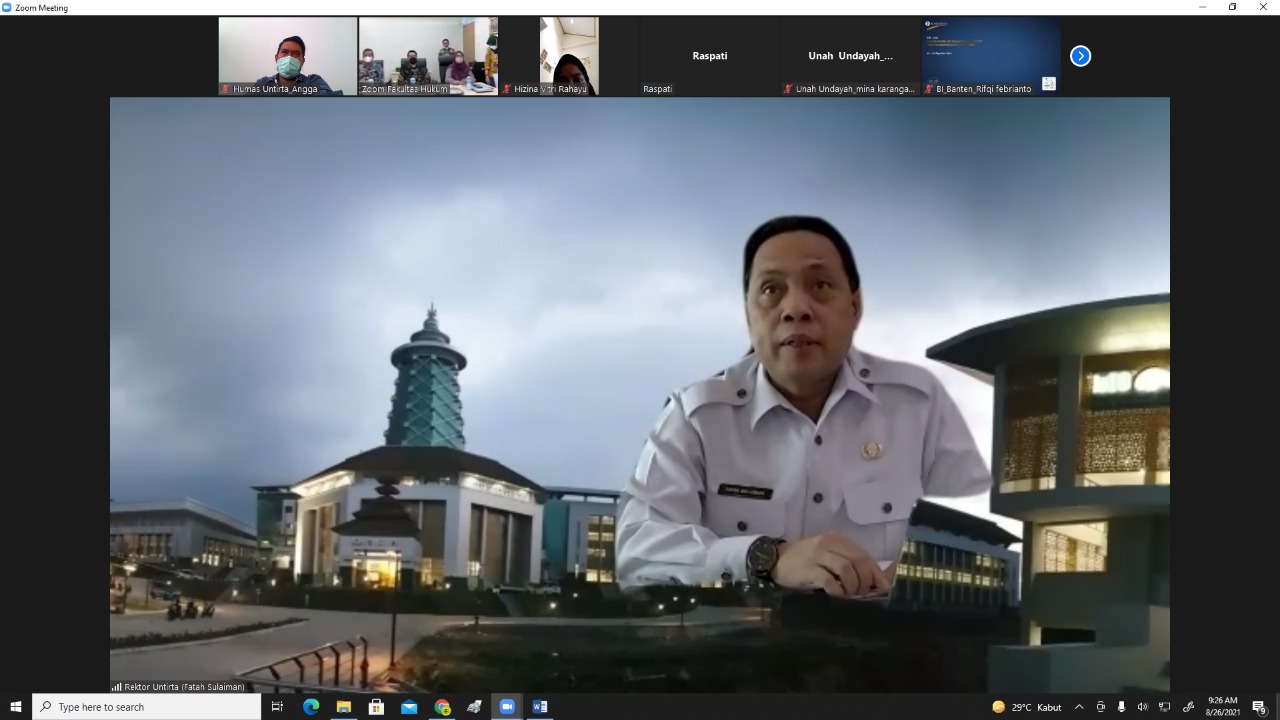Viewport: 1280px width, 720px height.
Task: Open Mail app from taskbar
Action: point(409,707)
